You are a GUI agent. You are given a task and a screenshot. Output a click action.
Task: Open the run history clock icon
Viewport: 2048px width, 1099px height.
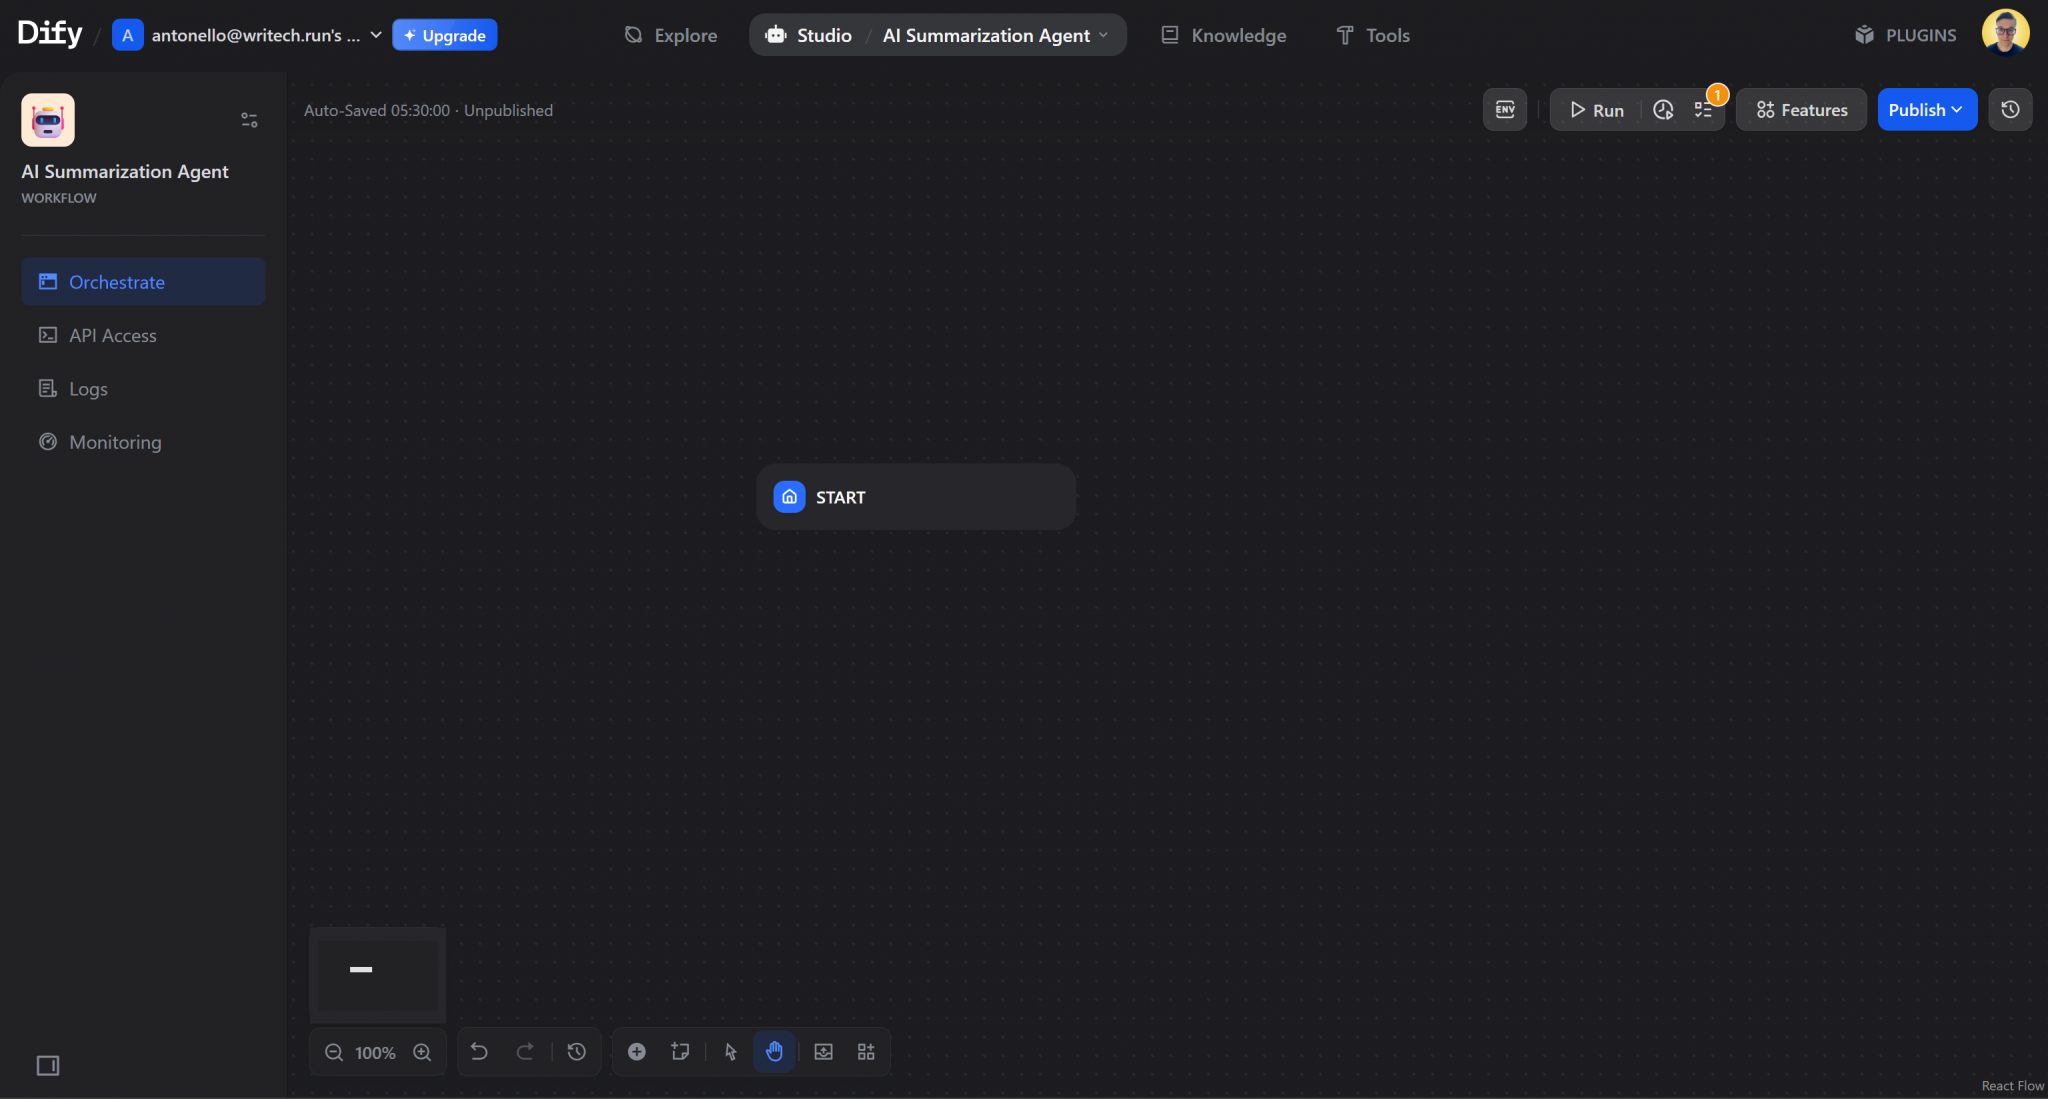[x=1663, y=110]
